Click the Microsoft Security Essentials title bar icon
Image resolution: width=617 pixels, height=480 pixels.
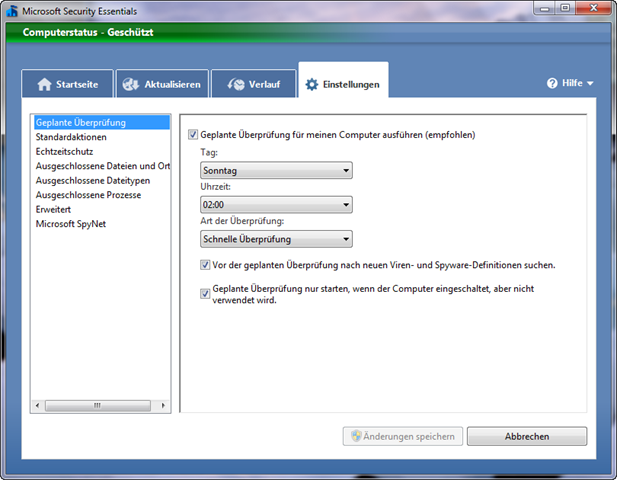11,10
